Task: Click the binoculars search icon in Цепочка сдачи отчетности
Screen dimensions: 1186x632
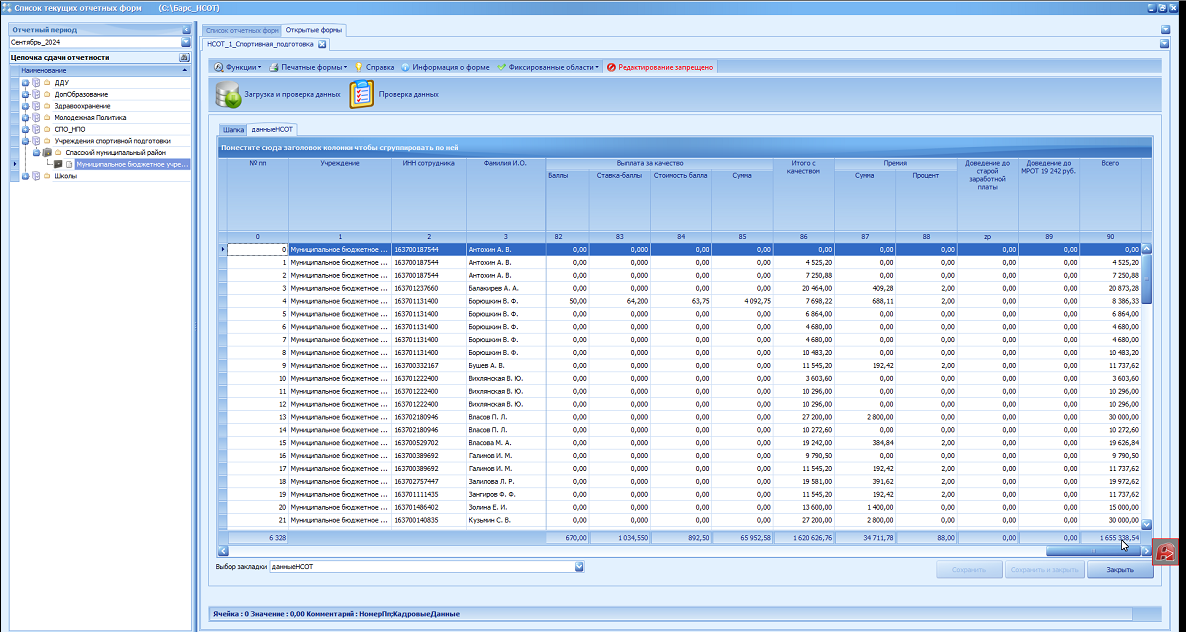Action: pos(184,57)
